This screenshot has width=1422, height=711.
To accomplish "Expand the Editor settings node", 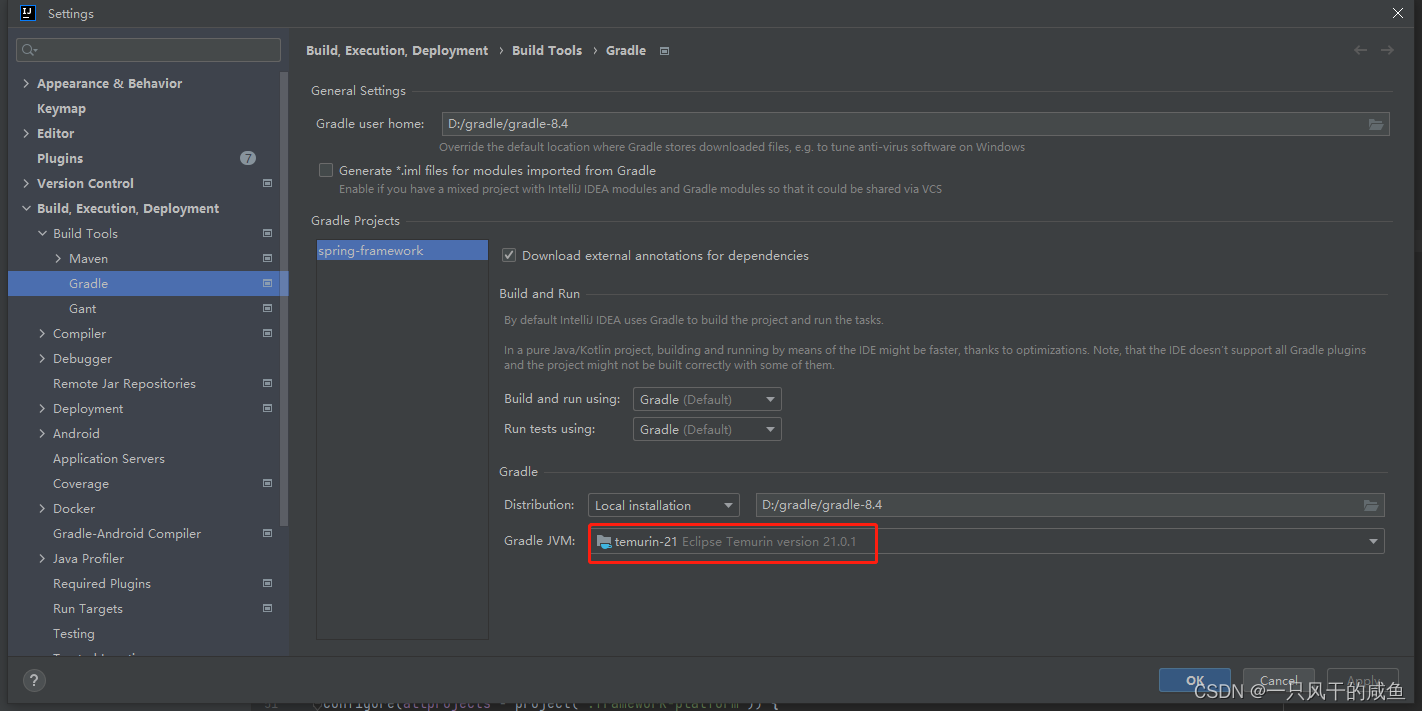I will 26,134.
